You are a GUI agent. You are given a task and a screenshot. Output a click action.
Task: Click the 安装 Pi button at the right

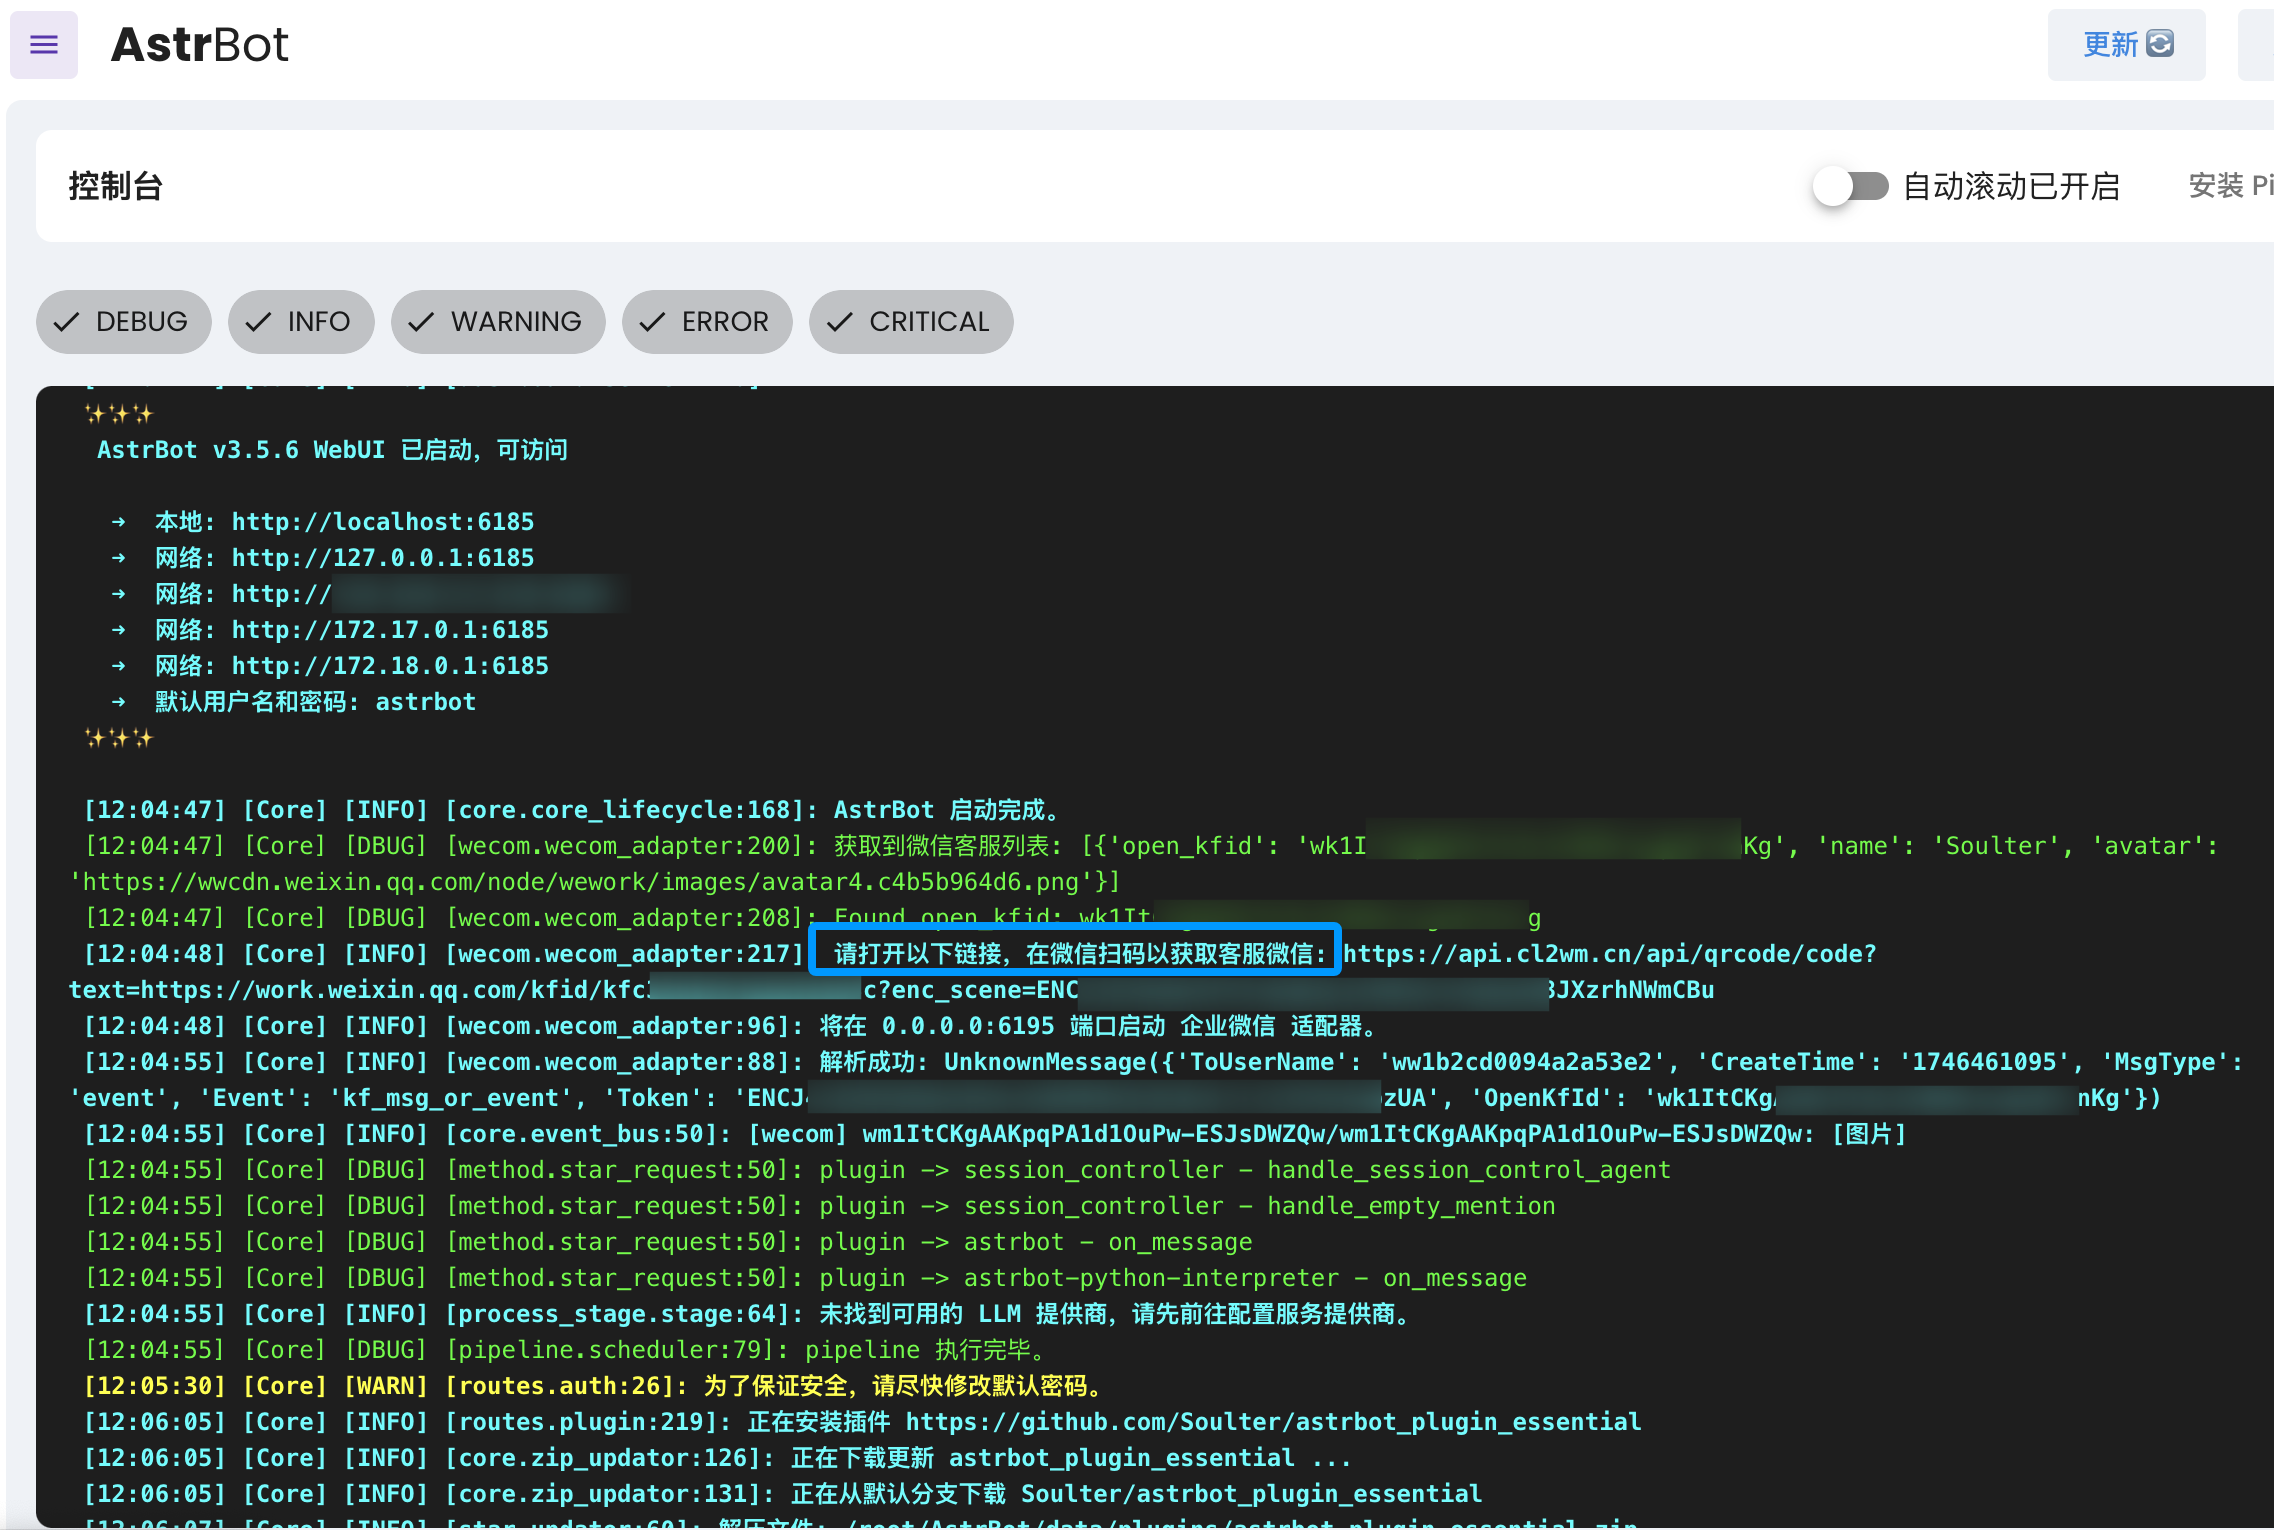pyautogui.click(x=2230, y=186)
